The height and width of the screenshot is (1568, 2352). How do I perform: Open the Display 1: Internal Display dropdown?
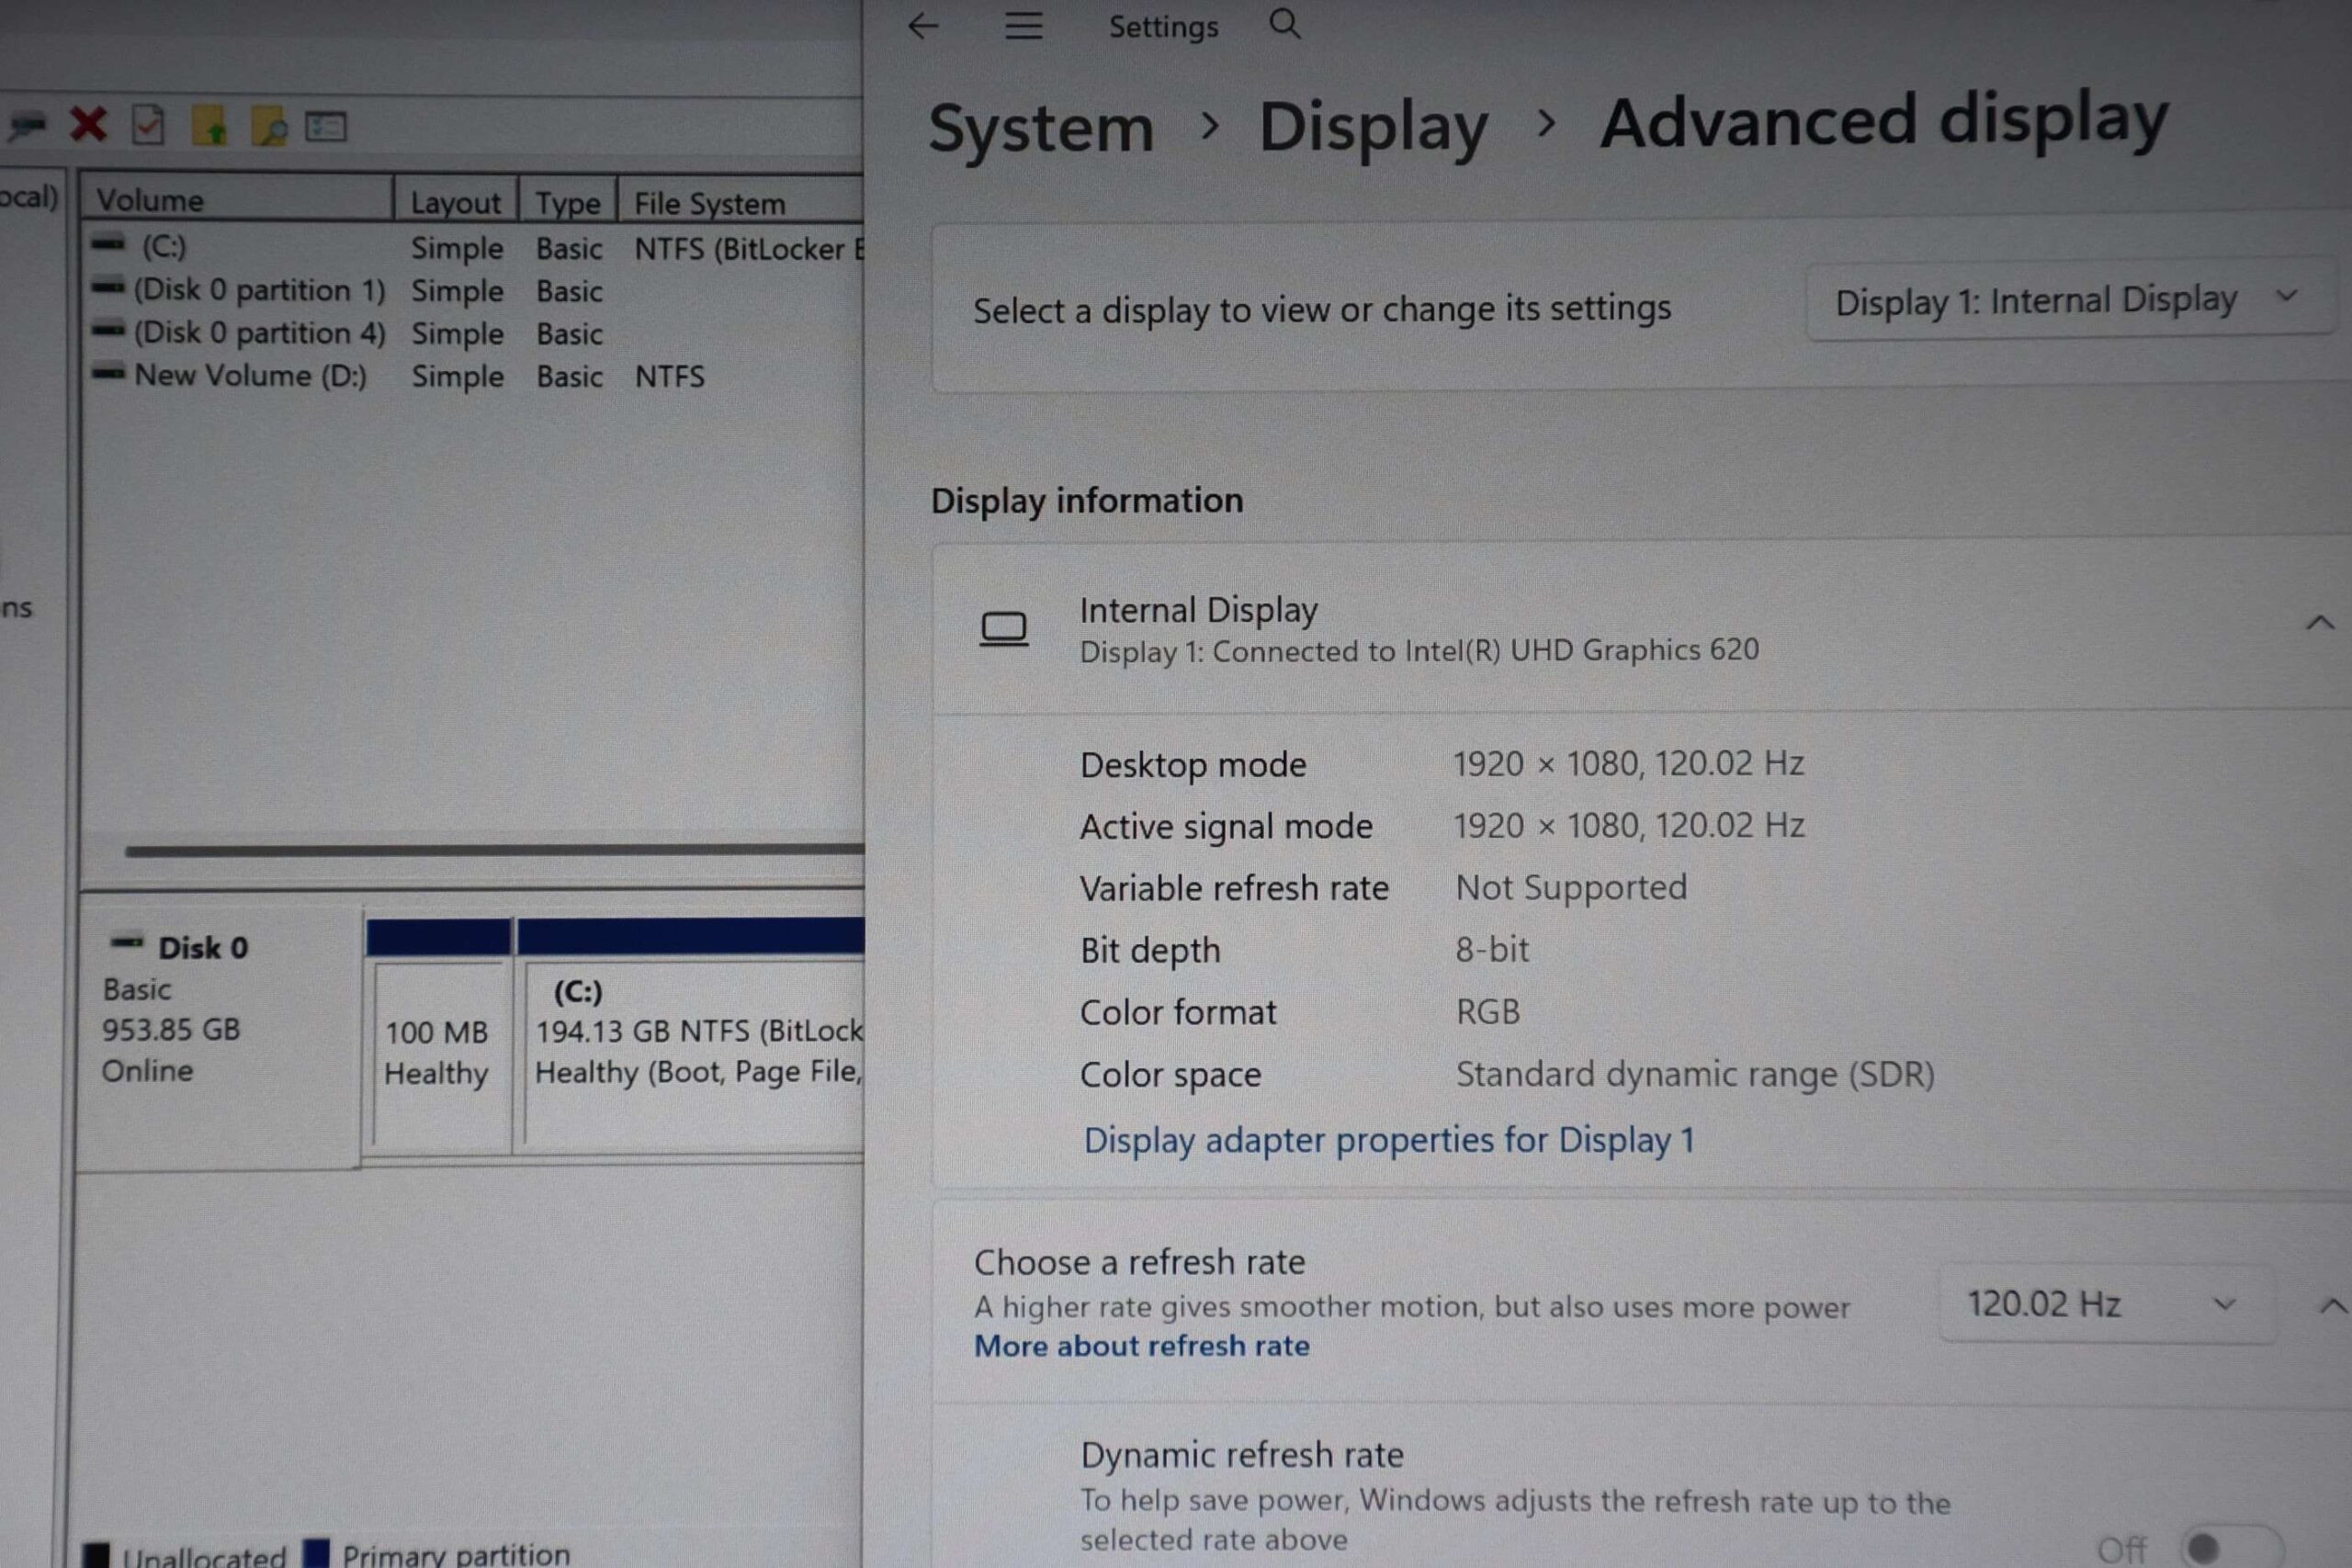click(x=2070, y=300)
